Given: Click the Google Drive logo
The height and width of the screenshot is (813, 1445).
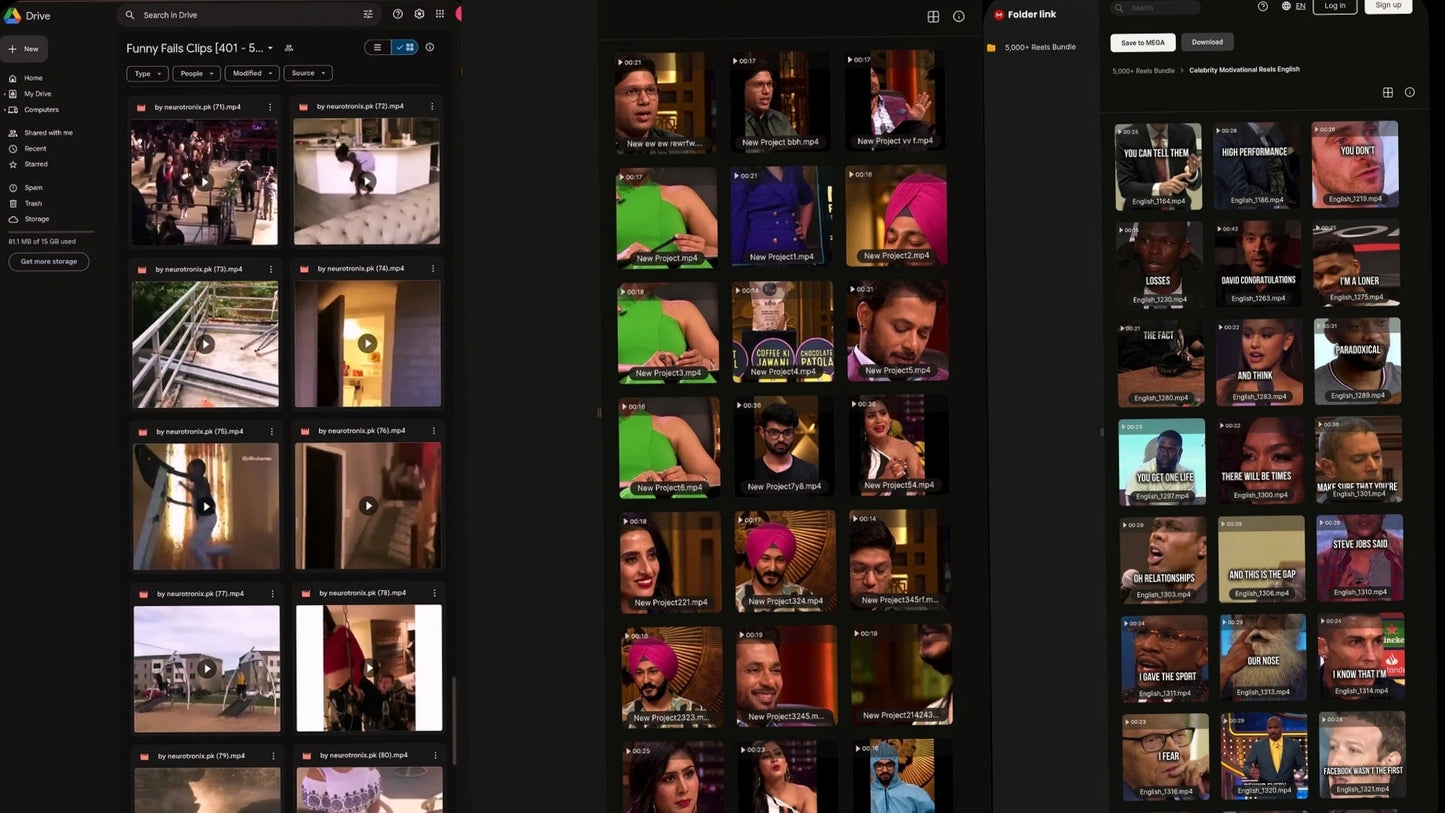Looking at the screenshot, I should click(13, 15).
